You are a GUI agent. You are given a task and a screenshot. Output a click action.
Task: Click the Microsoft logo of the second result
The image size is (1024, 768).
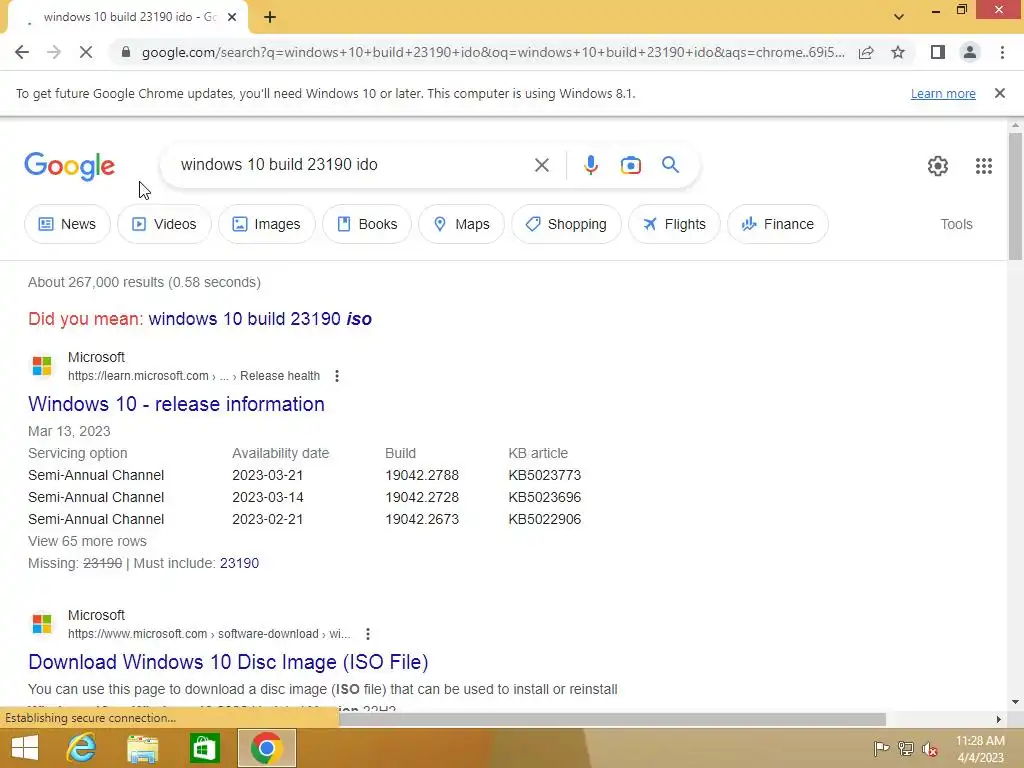point(42,624)
